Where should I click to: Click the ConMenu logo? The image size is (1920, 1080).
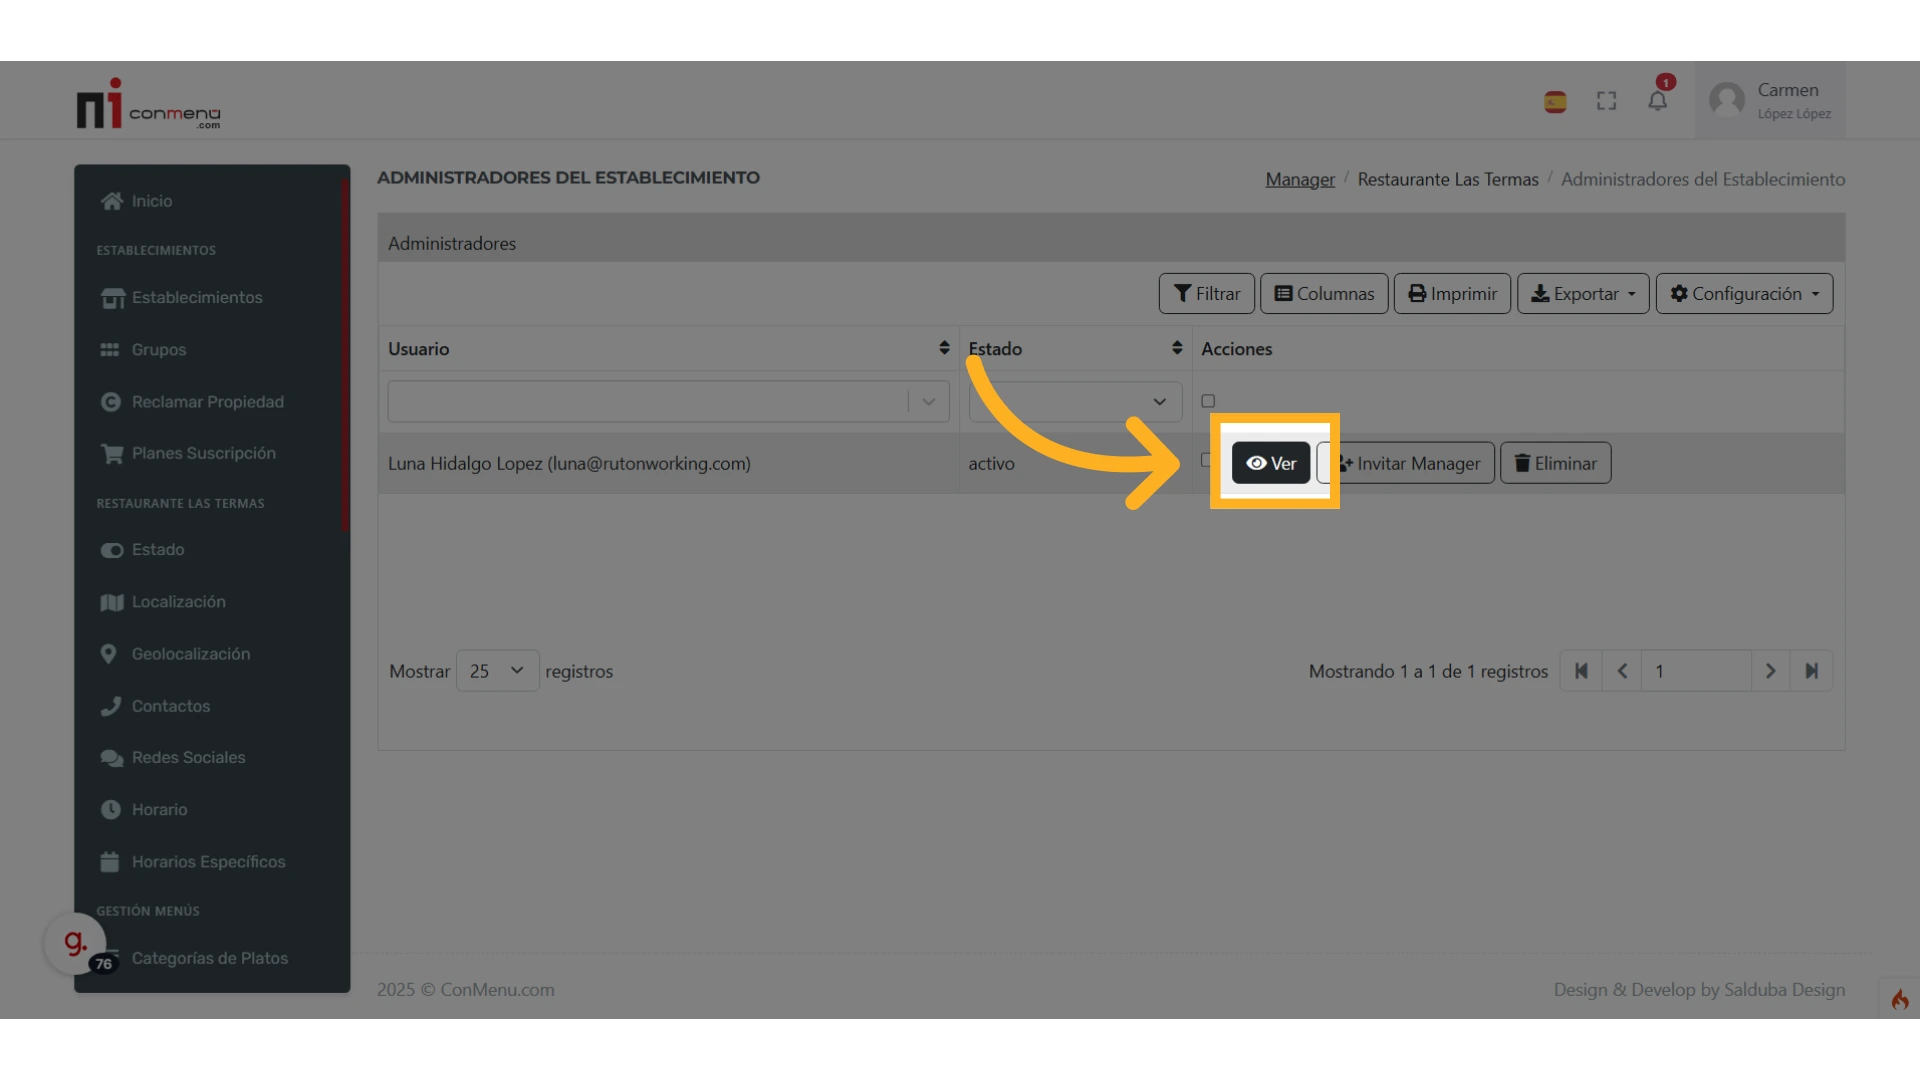pos(148,105)
